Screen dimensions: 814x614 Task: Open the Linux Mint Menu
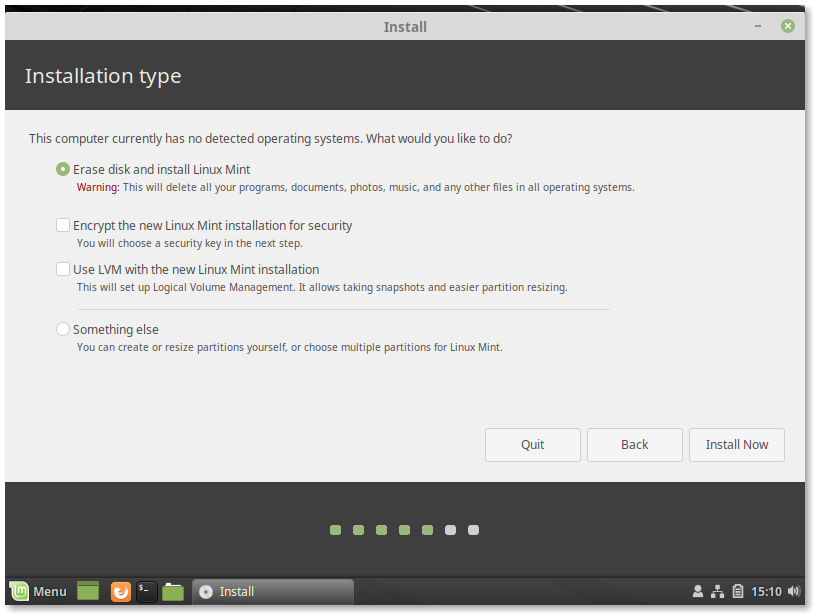pos(38,591)
